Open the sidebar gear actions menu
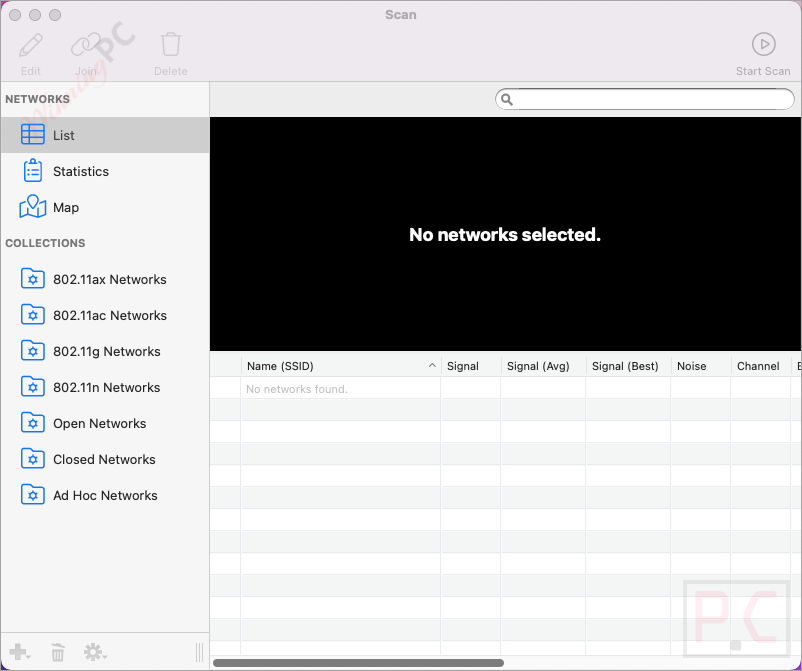The height and width of the screenshot is (671, 802). [x=95, y=652]
